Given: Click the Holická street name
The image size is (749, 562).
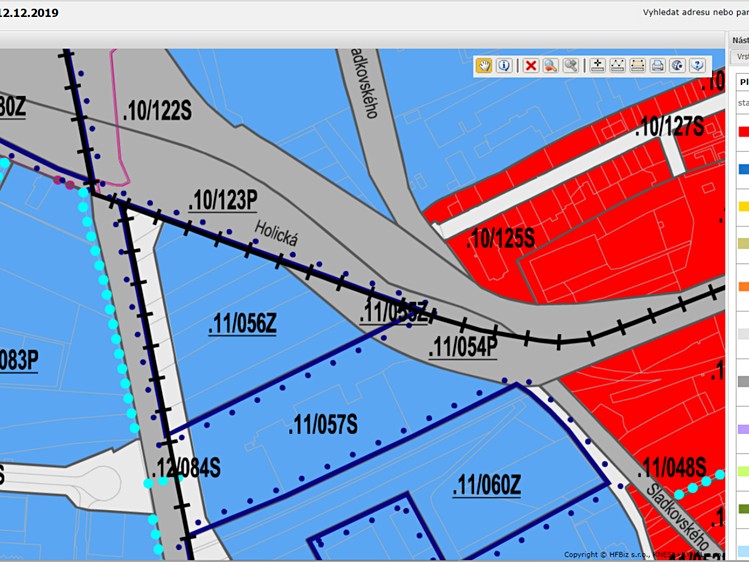Looking at the screenshot, I should 276,233.
